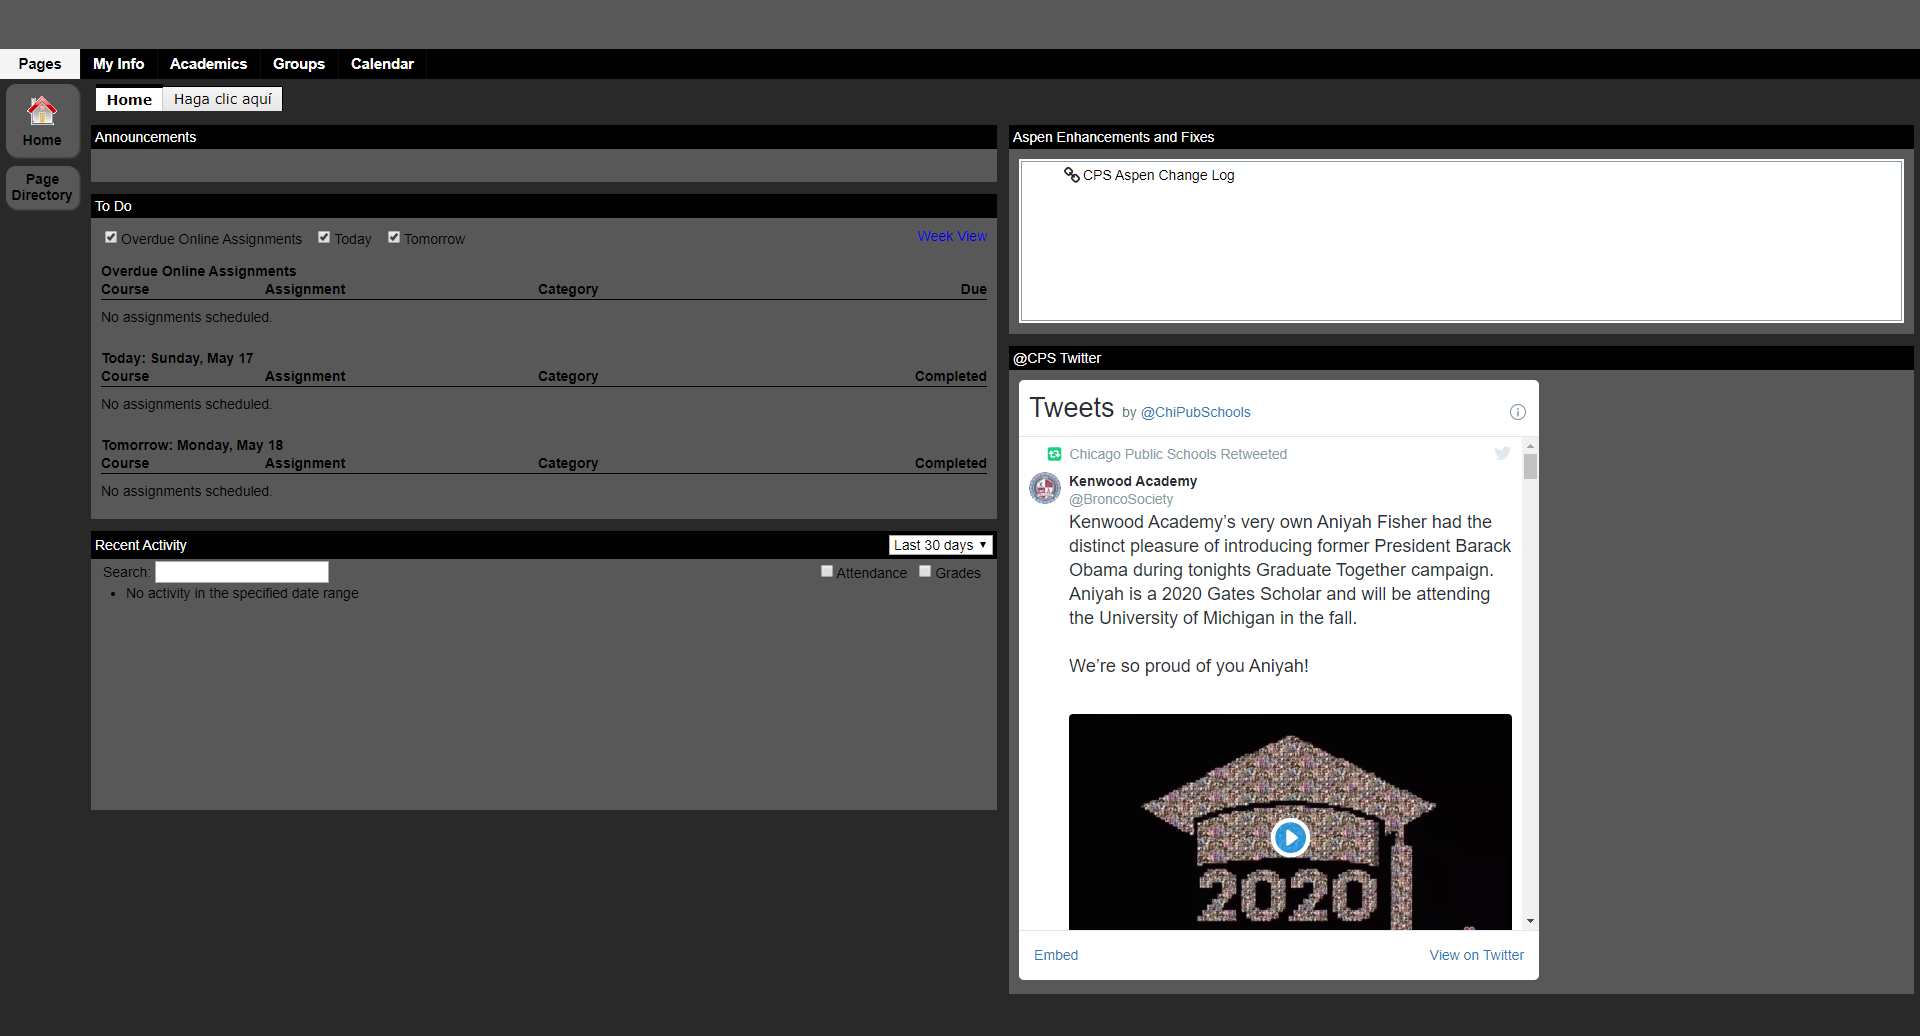This screenshot has width=1920, height=1036.
Task: Open the Last 30 days dropdown
Action: pyautogui.click(x=940, y=545)
